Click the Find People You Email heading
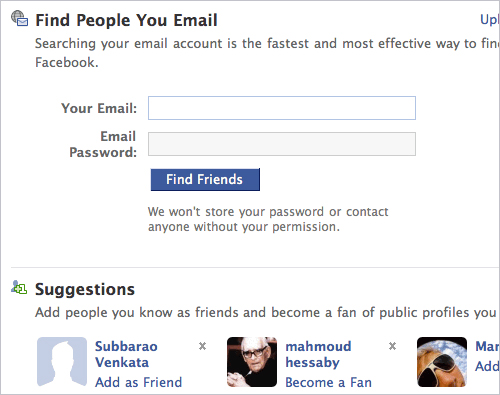500x395 pixels. coord(126,20)
